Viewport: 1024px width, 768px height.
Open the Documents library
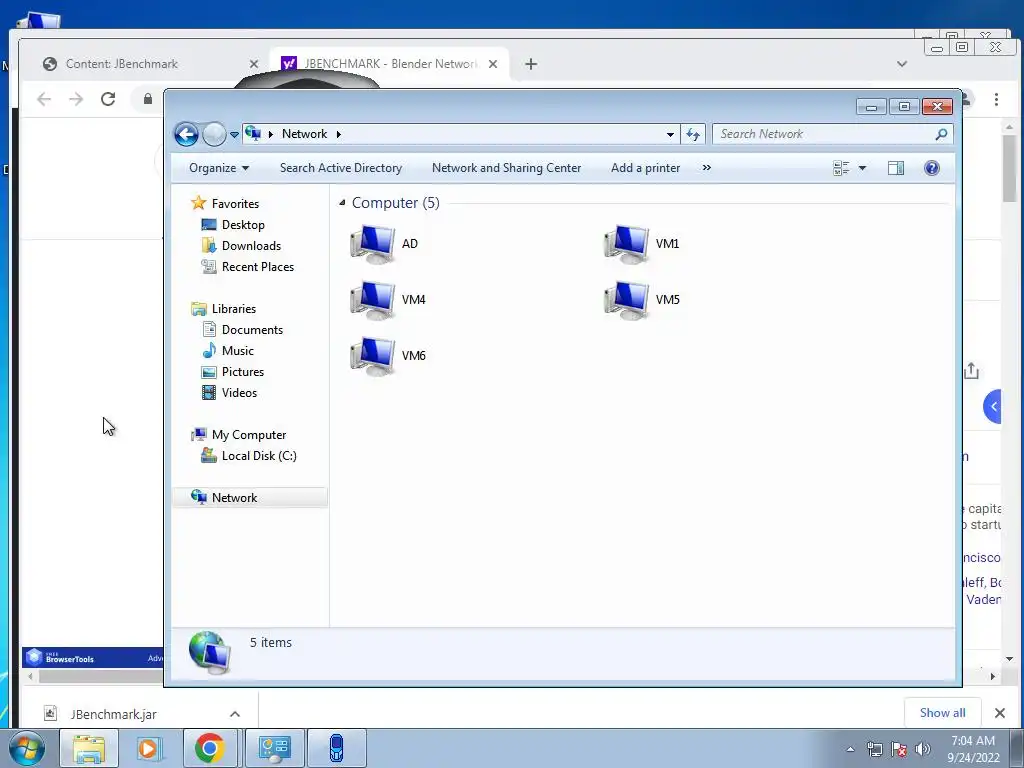coord(252,330)
